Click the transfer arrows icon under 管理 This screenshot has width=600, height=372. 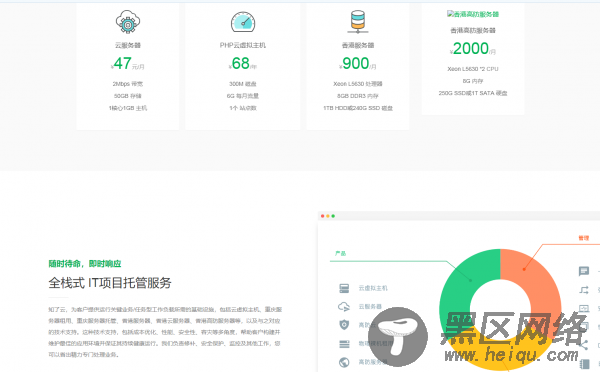click(x=584, y=290)
